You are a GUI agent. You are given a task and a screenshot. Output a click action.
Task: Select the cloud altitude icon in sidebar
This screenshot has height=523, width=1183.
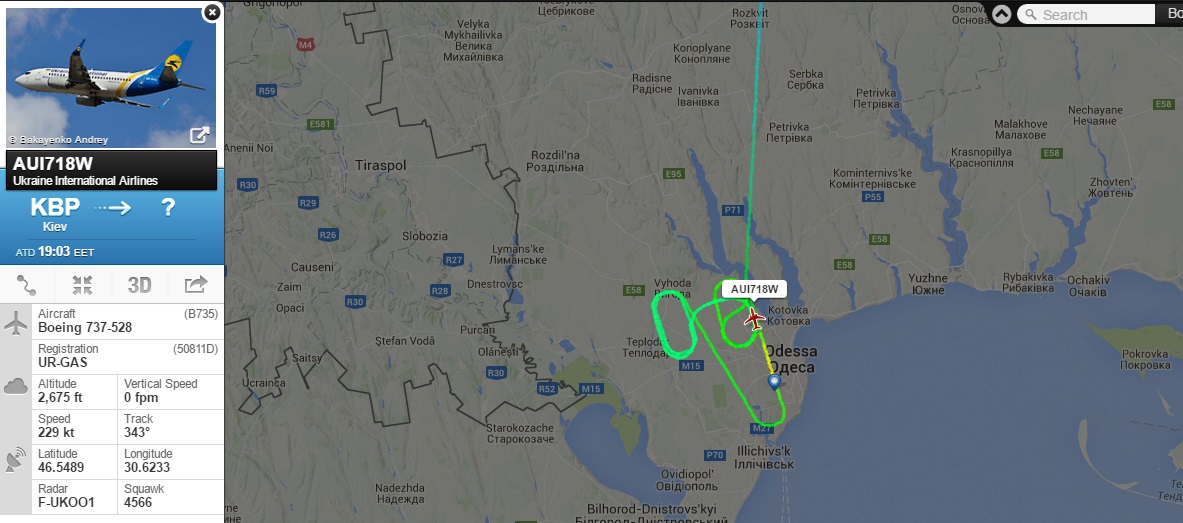pos(15,387)
